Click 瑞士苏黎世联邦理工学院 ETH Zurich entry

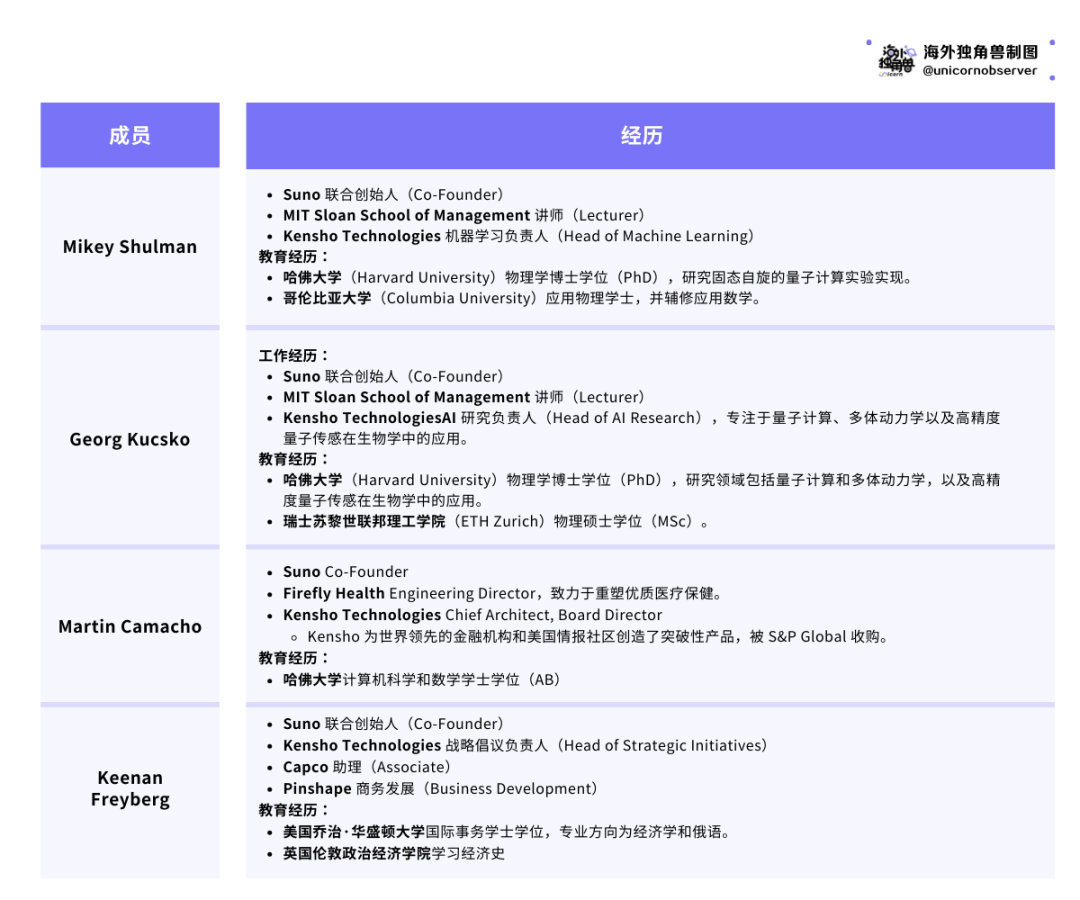tap(496, 521)
